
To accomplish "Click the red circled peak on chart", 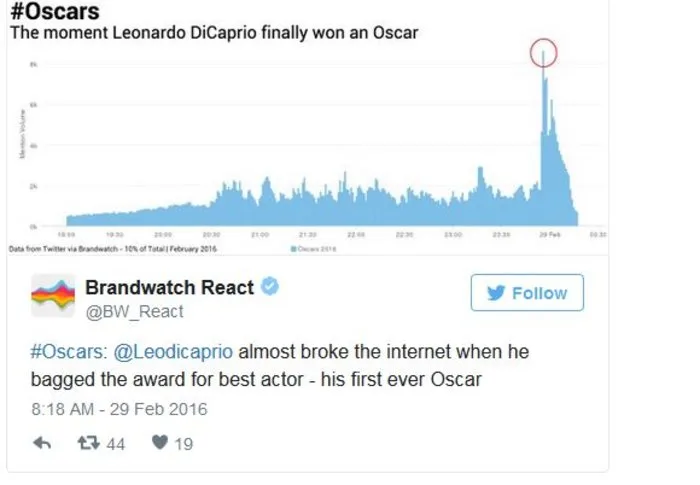I will pos(543,53).
